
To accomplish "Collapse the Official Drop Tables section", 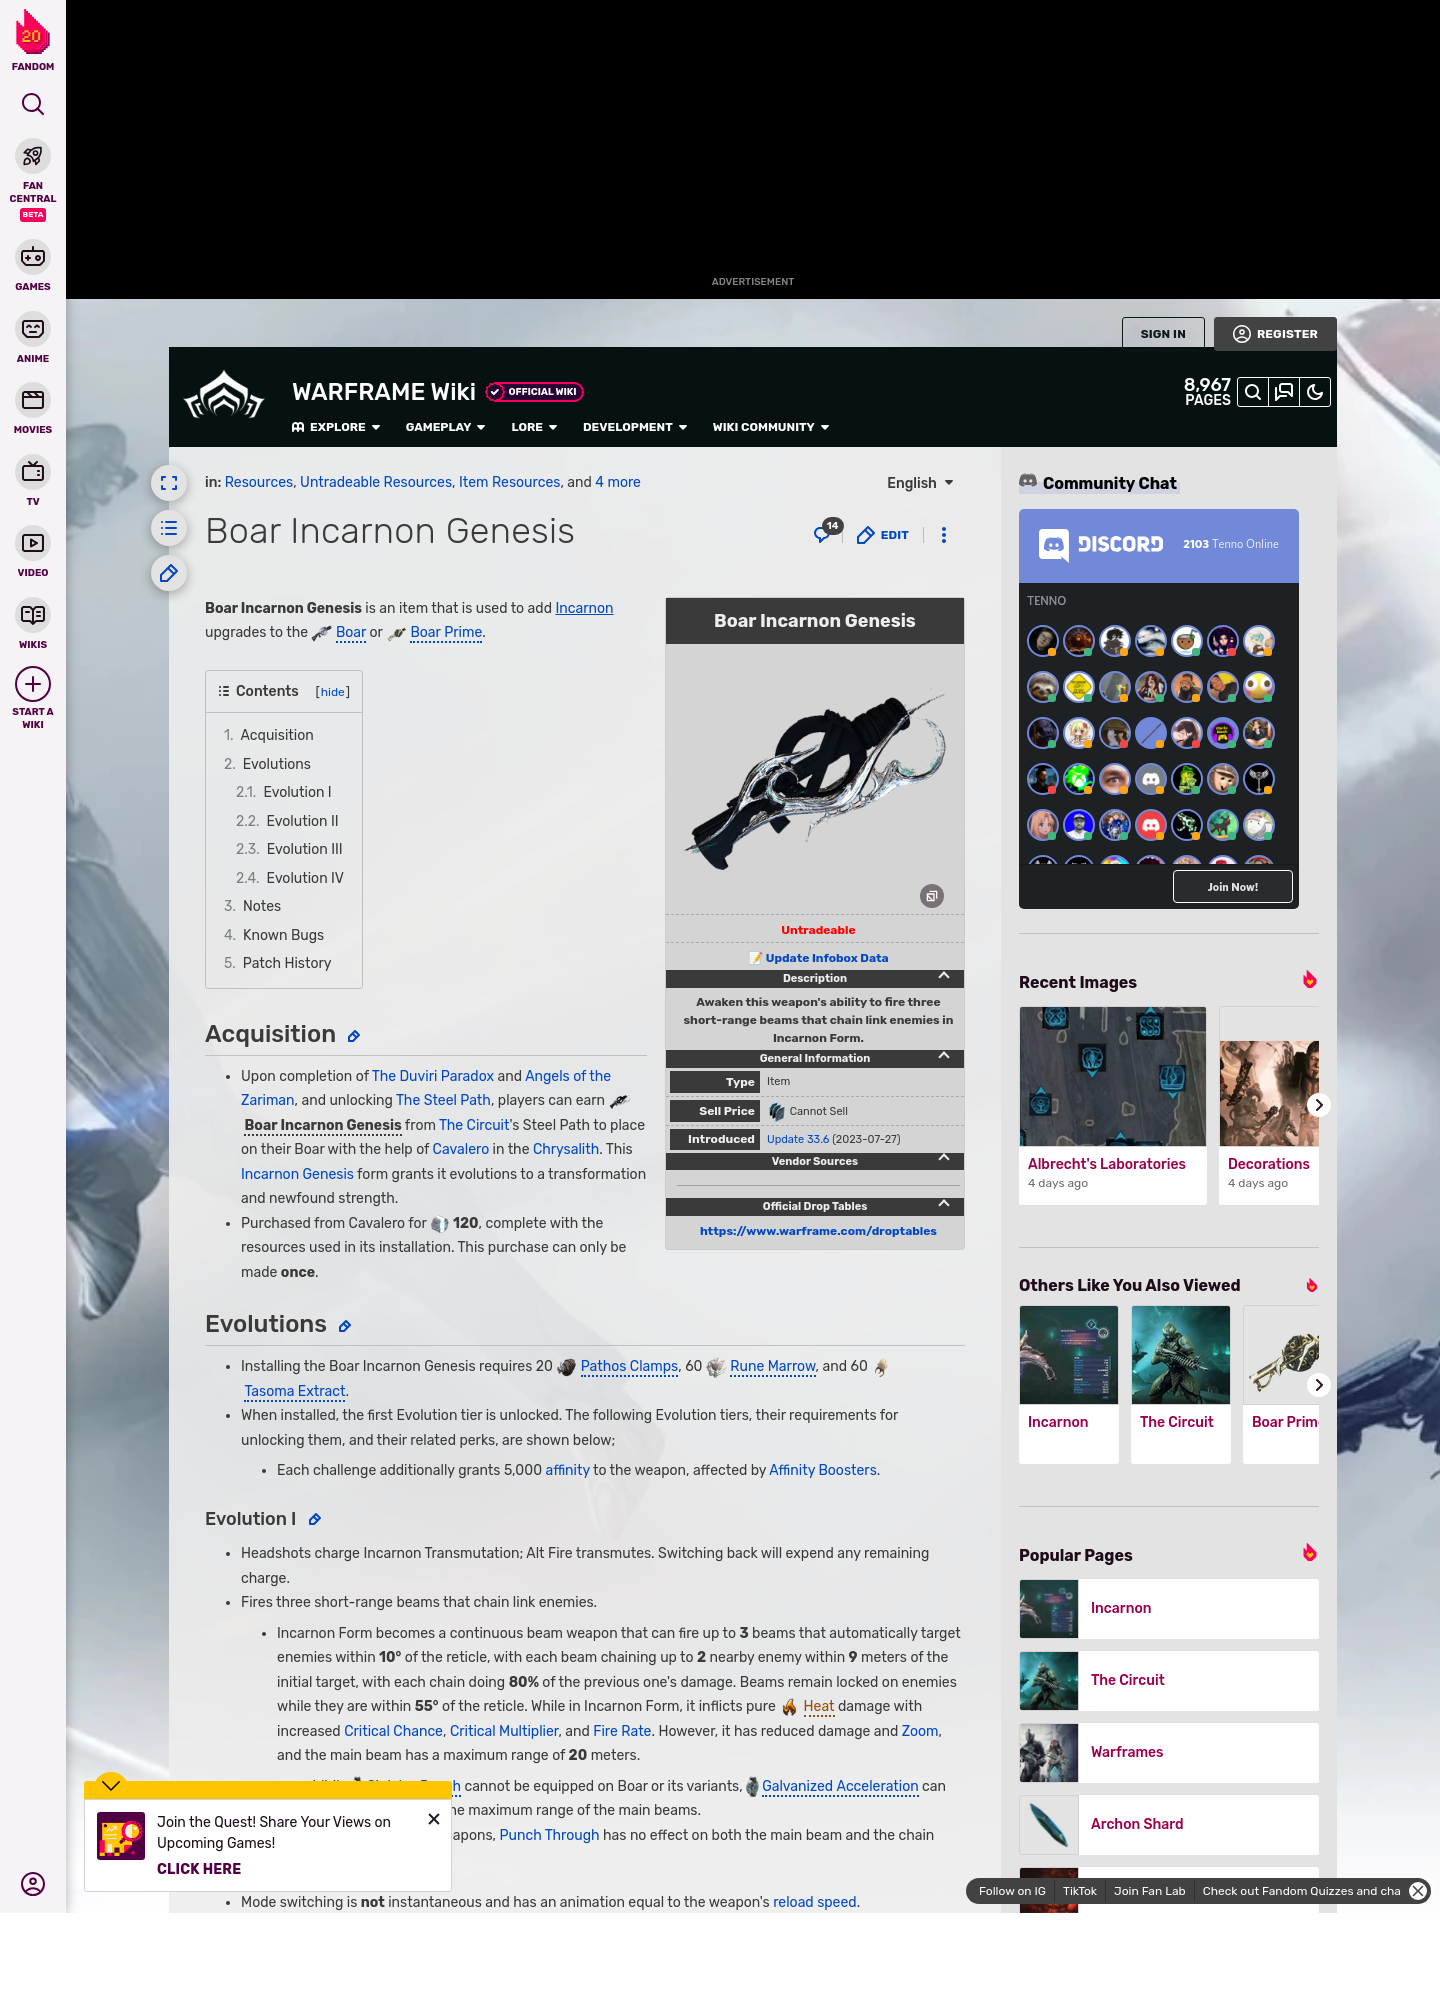I will [944, 1204].
